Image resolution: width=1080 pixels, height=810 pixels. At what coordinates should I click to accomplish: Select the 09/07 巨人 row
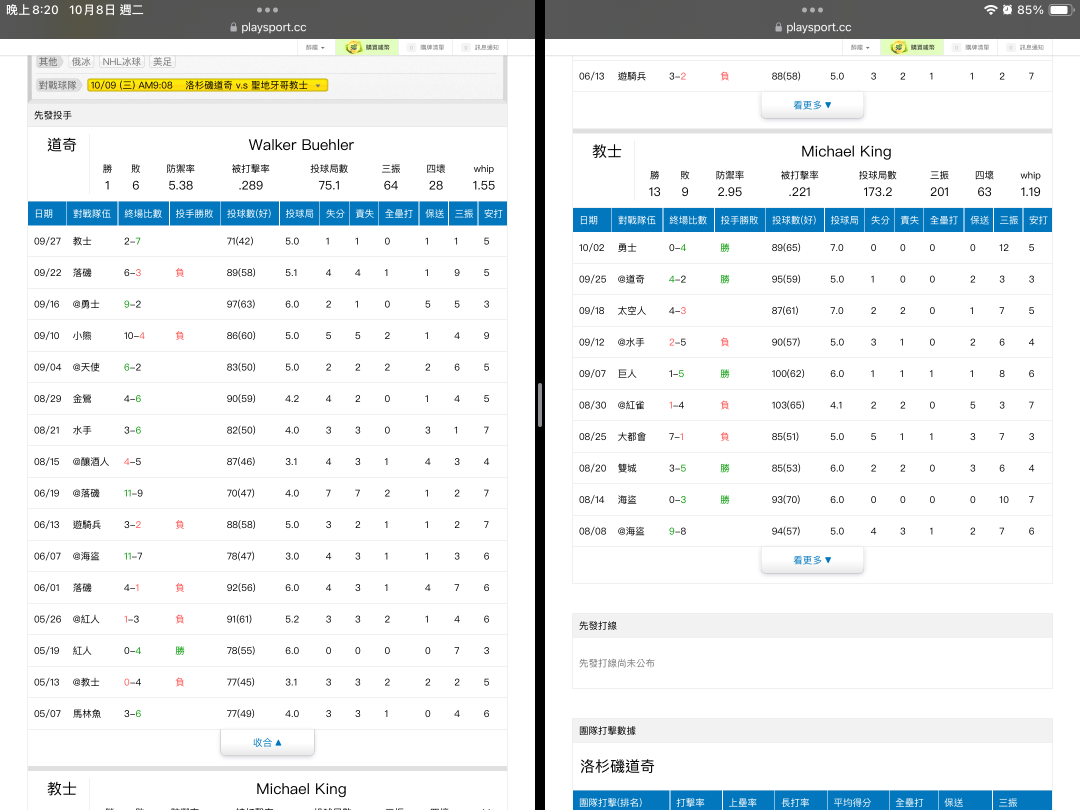point(812,373)
